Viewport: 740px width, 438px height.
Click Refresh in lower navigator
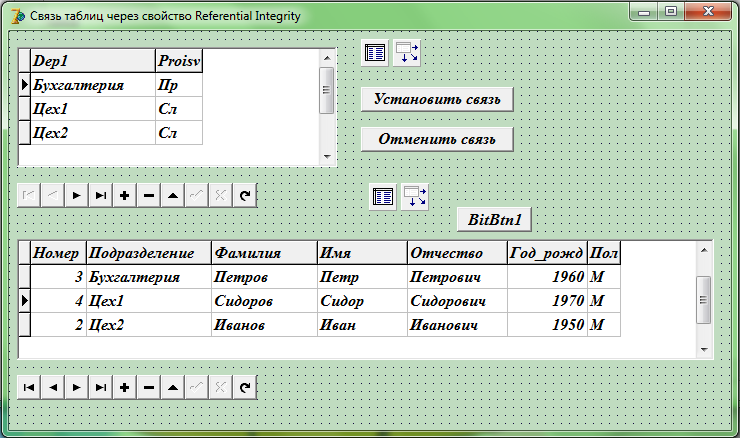point(244,387)
